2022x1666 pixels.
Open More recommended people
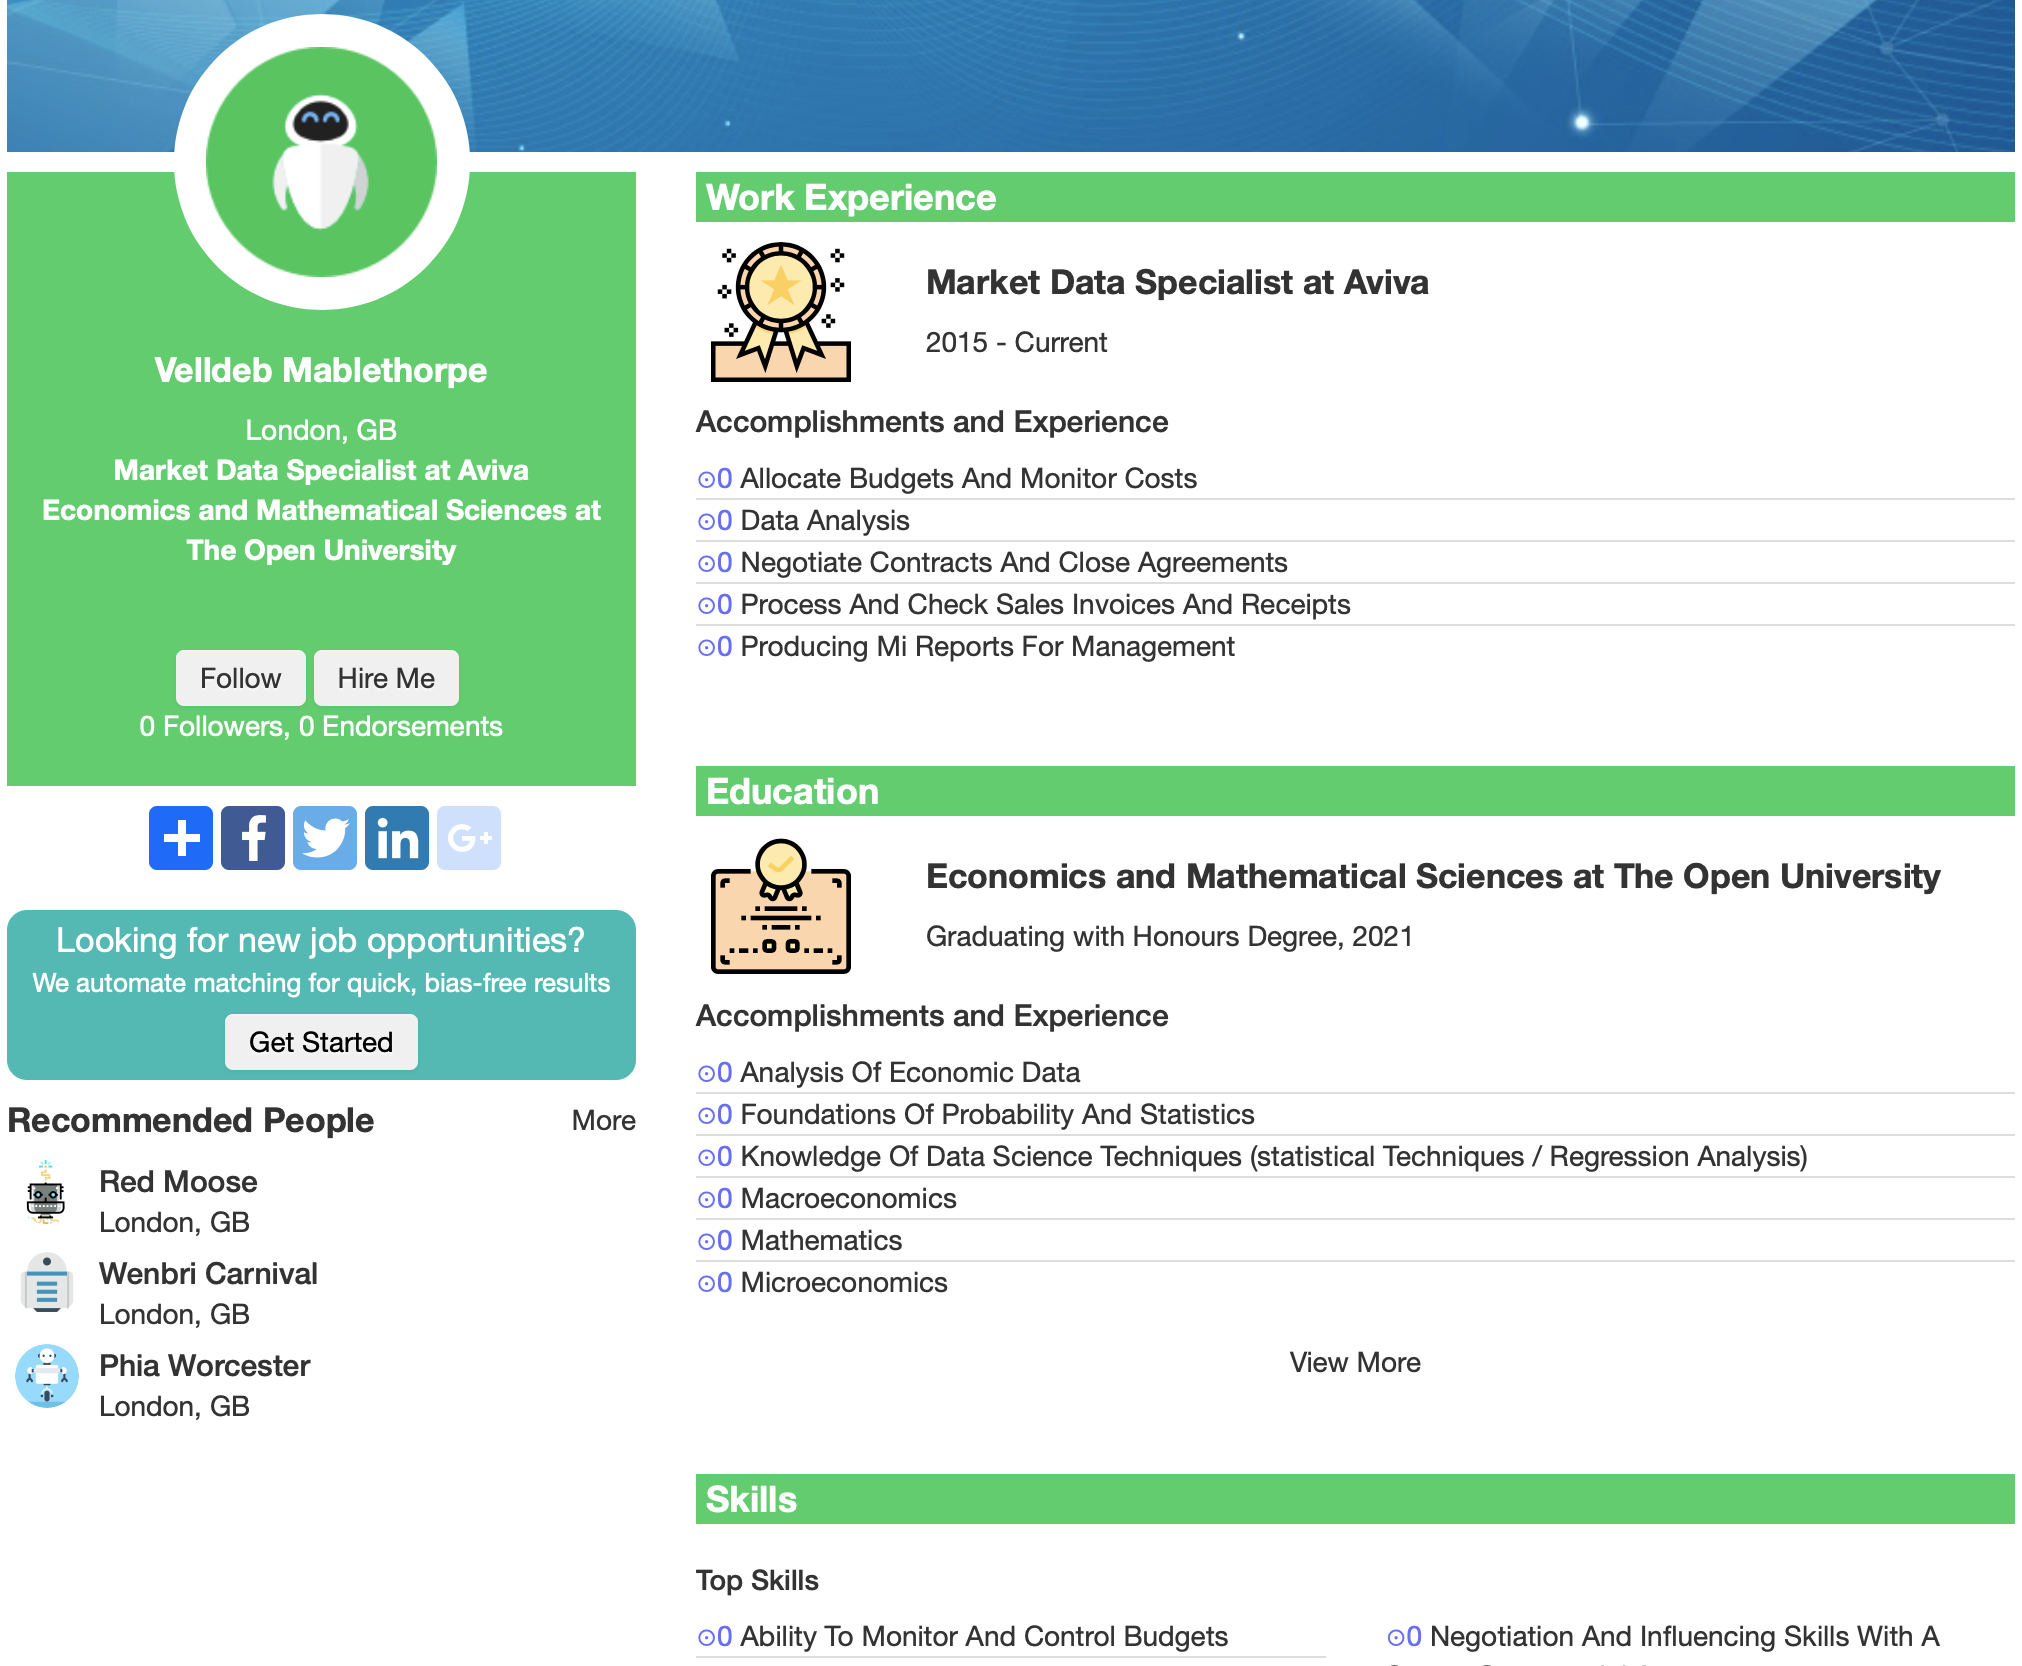click(x=603, y=1120)
